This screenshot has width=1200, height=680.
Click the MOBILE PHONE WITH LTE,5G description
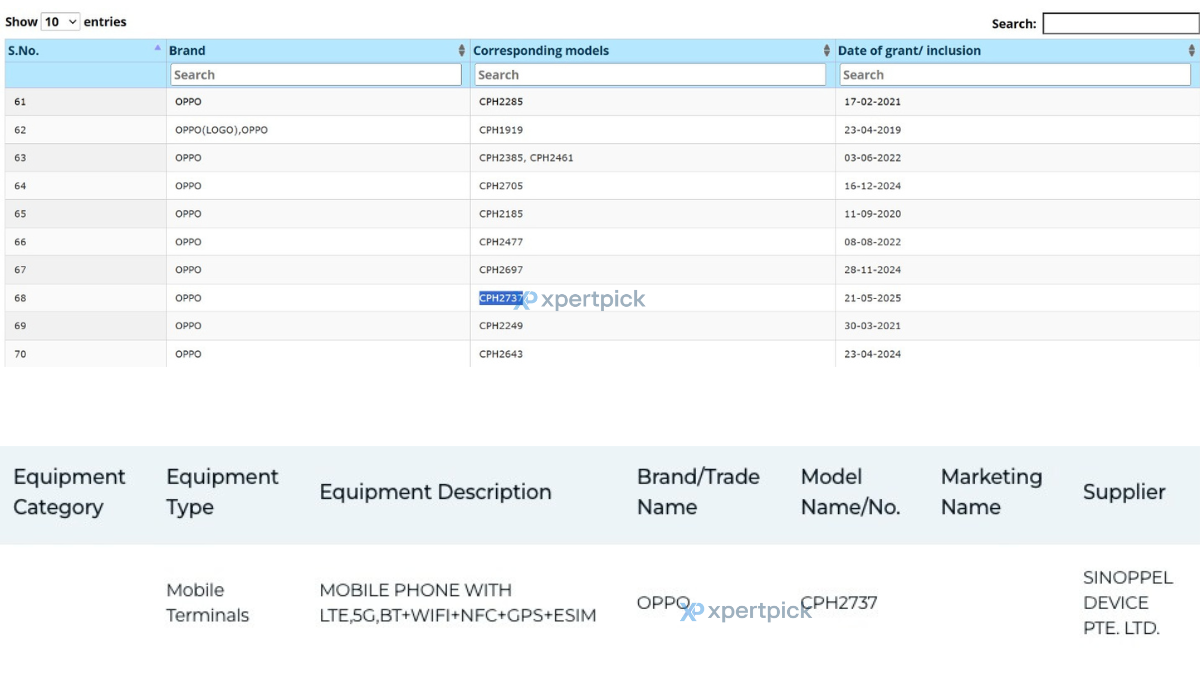(458, 603)
